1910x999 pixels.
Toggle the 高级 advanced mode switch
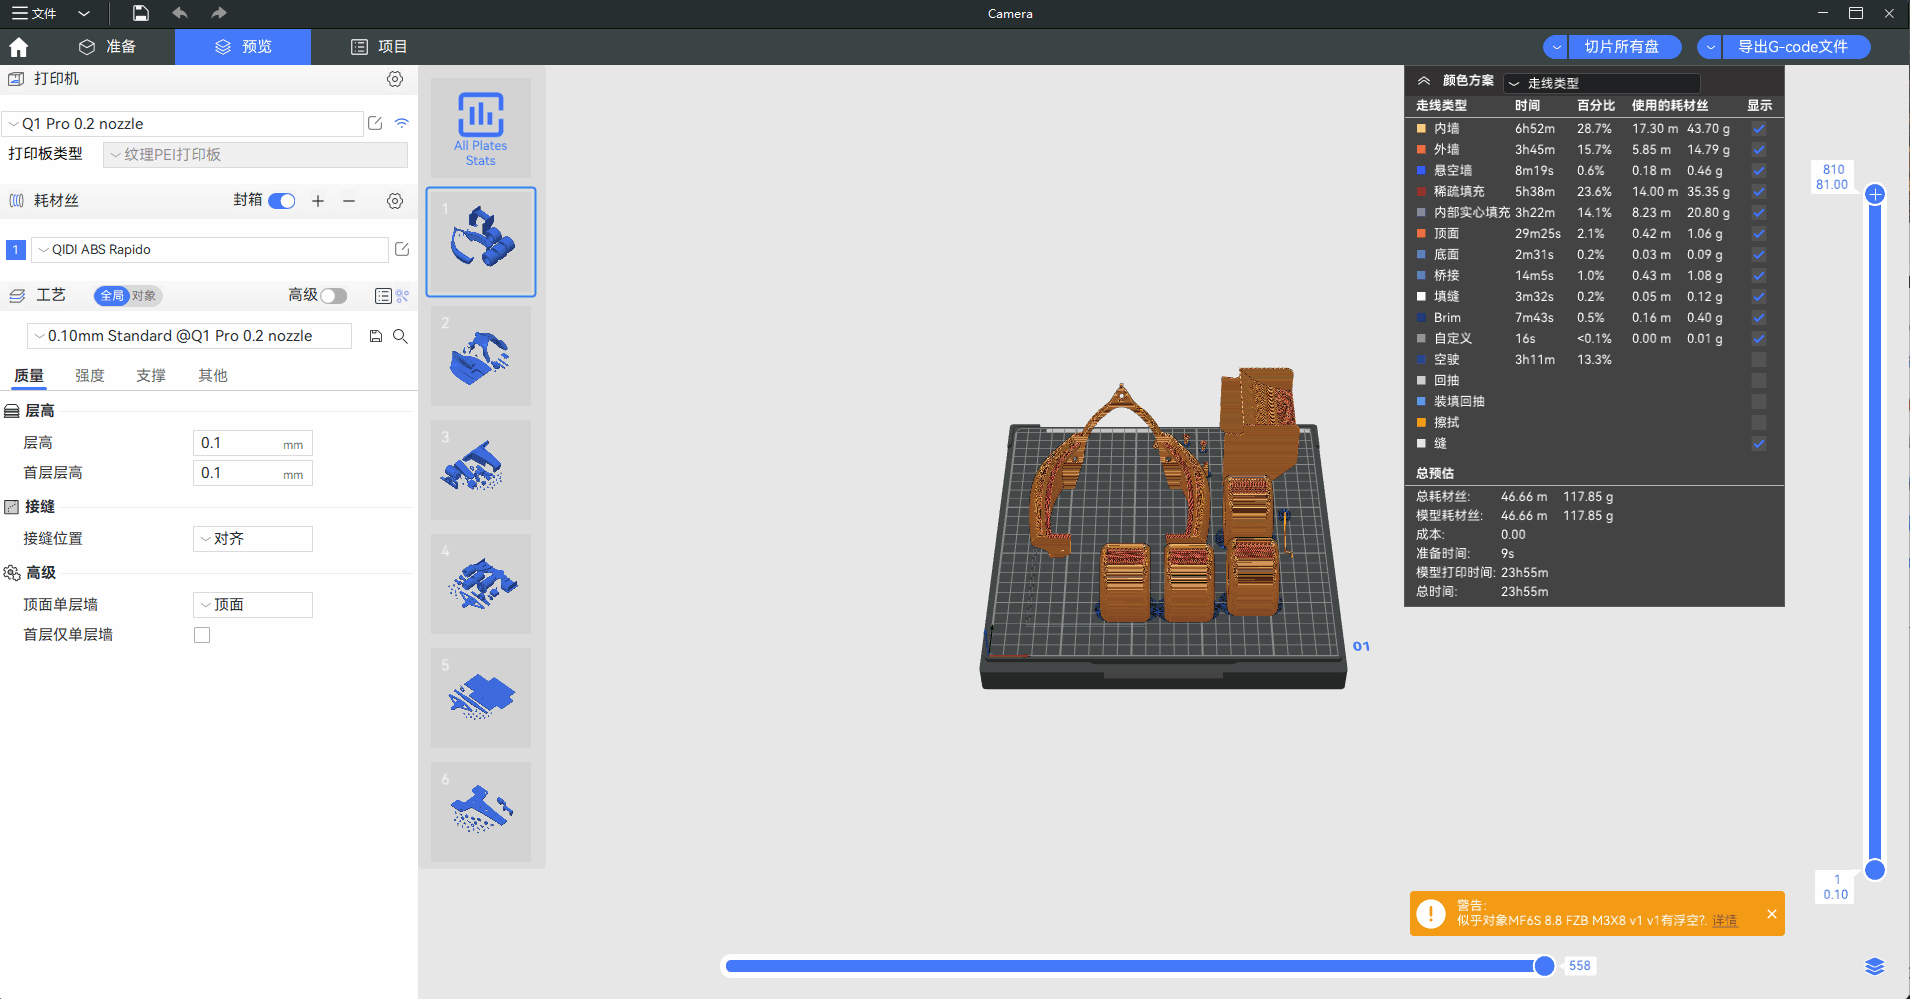(x=333, y=296)
